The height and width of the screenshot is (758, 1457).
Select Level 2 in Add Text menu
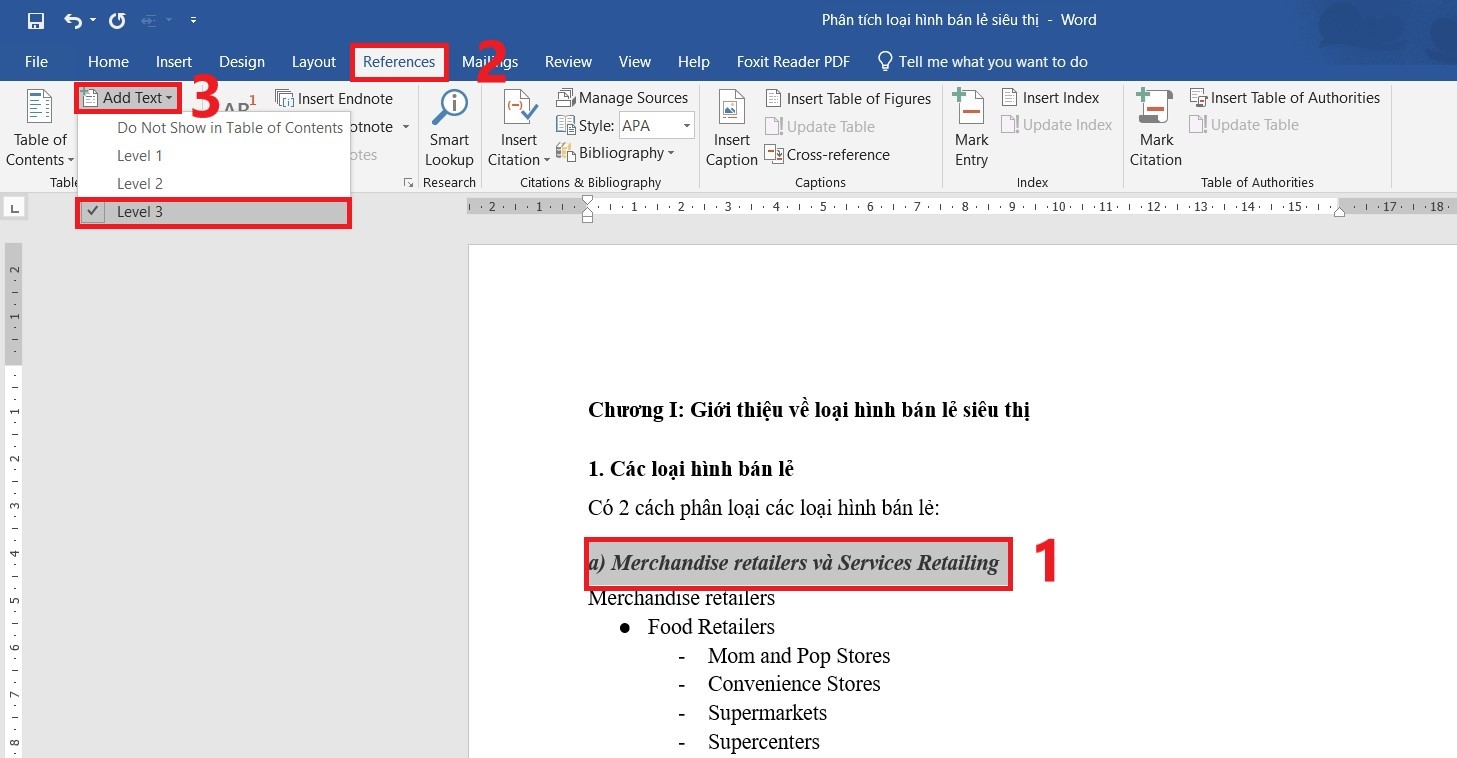point(214,184)
